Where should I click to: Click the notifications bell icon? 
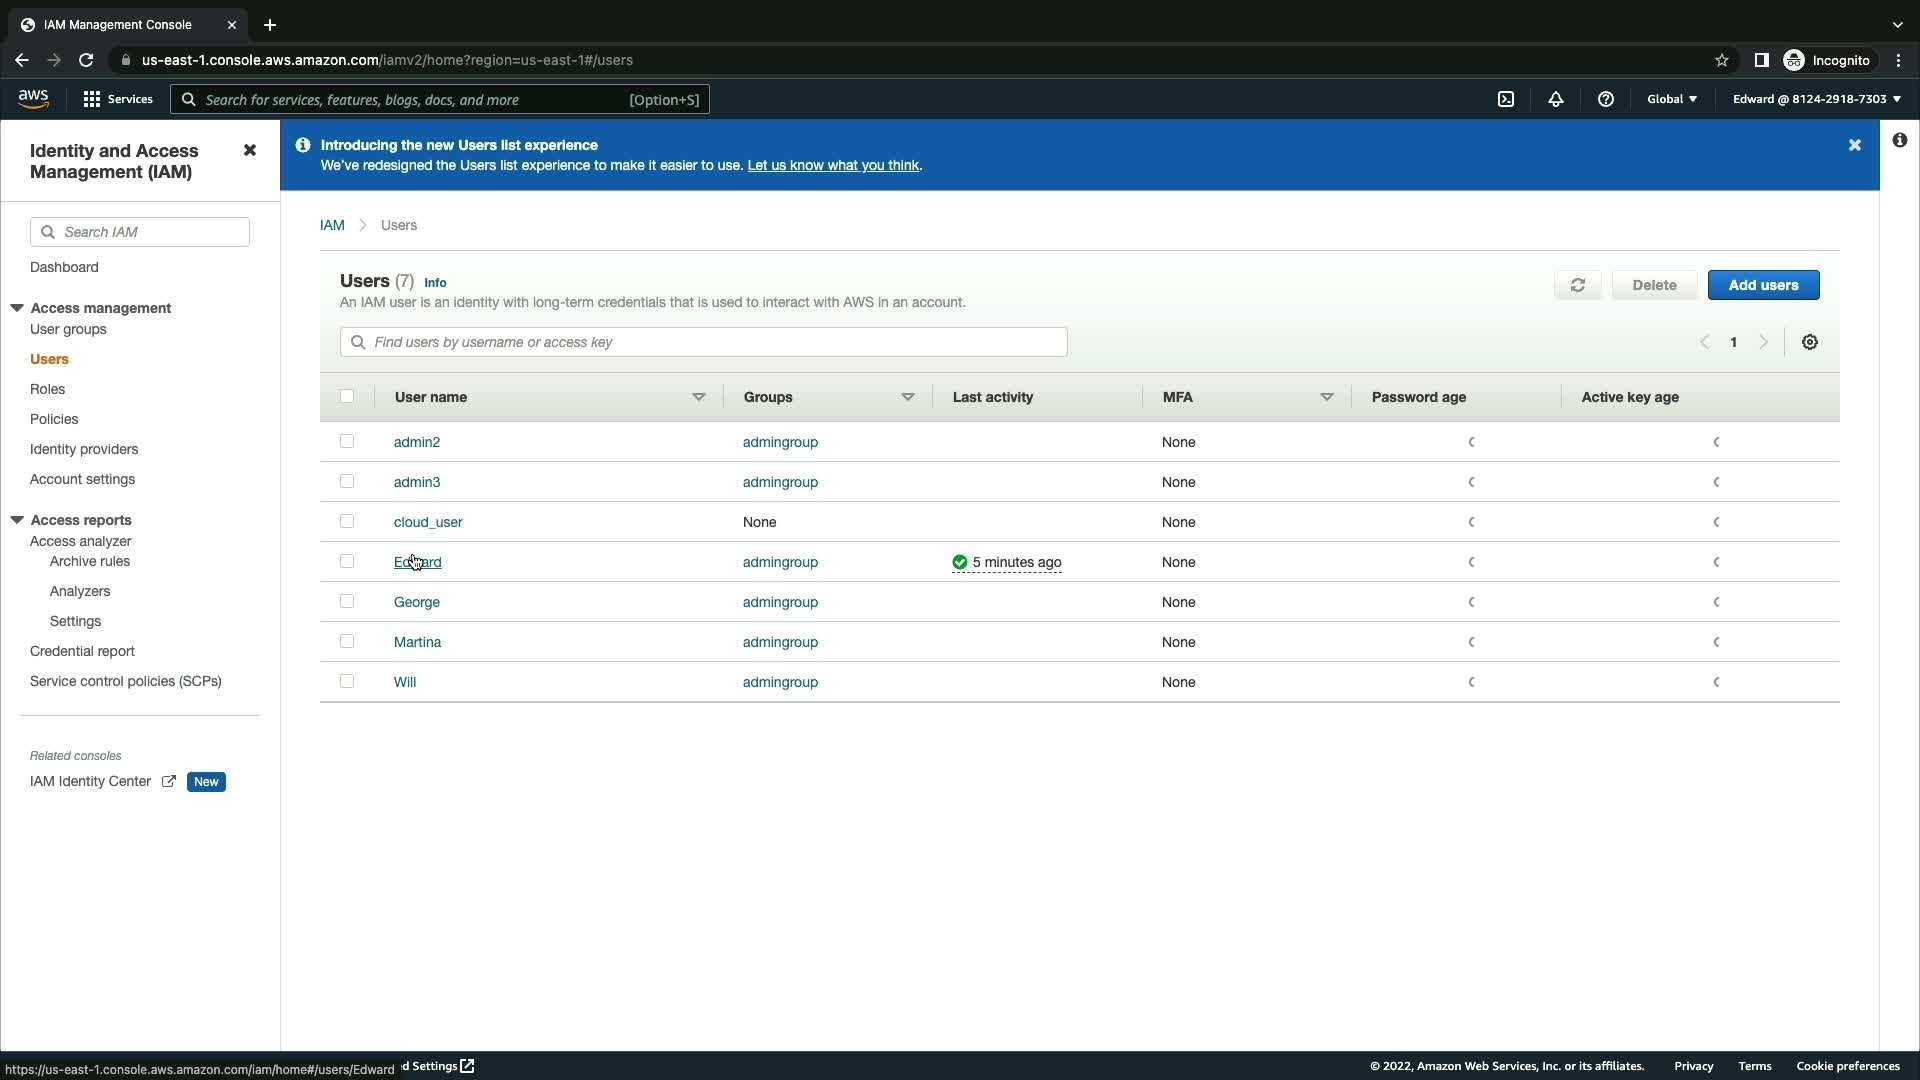coord(1556,99)
